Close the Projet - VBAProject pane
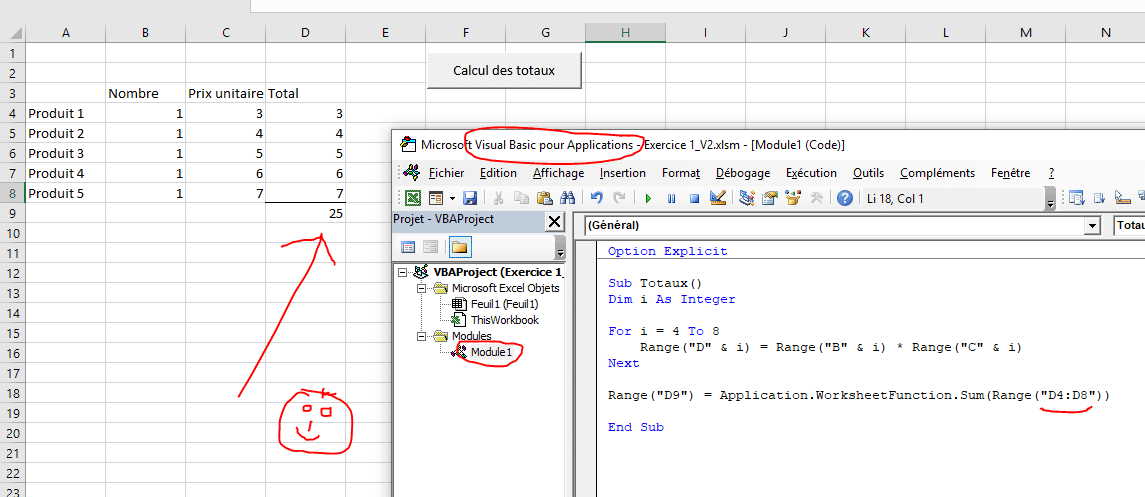 (553, 221)
